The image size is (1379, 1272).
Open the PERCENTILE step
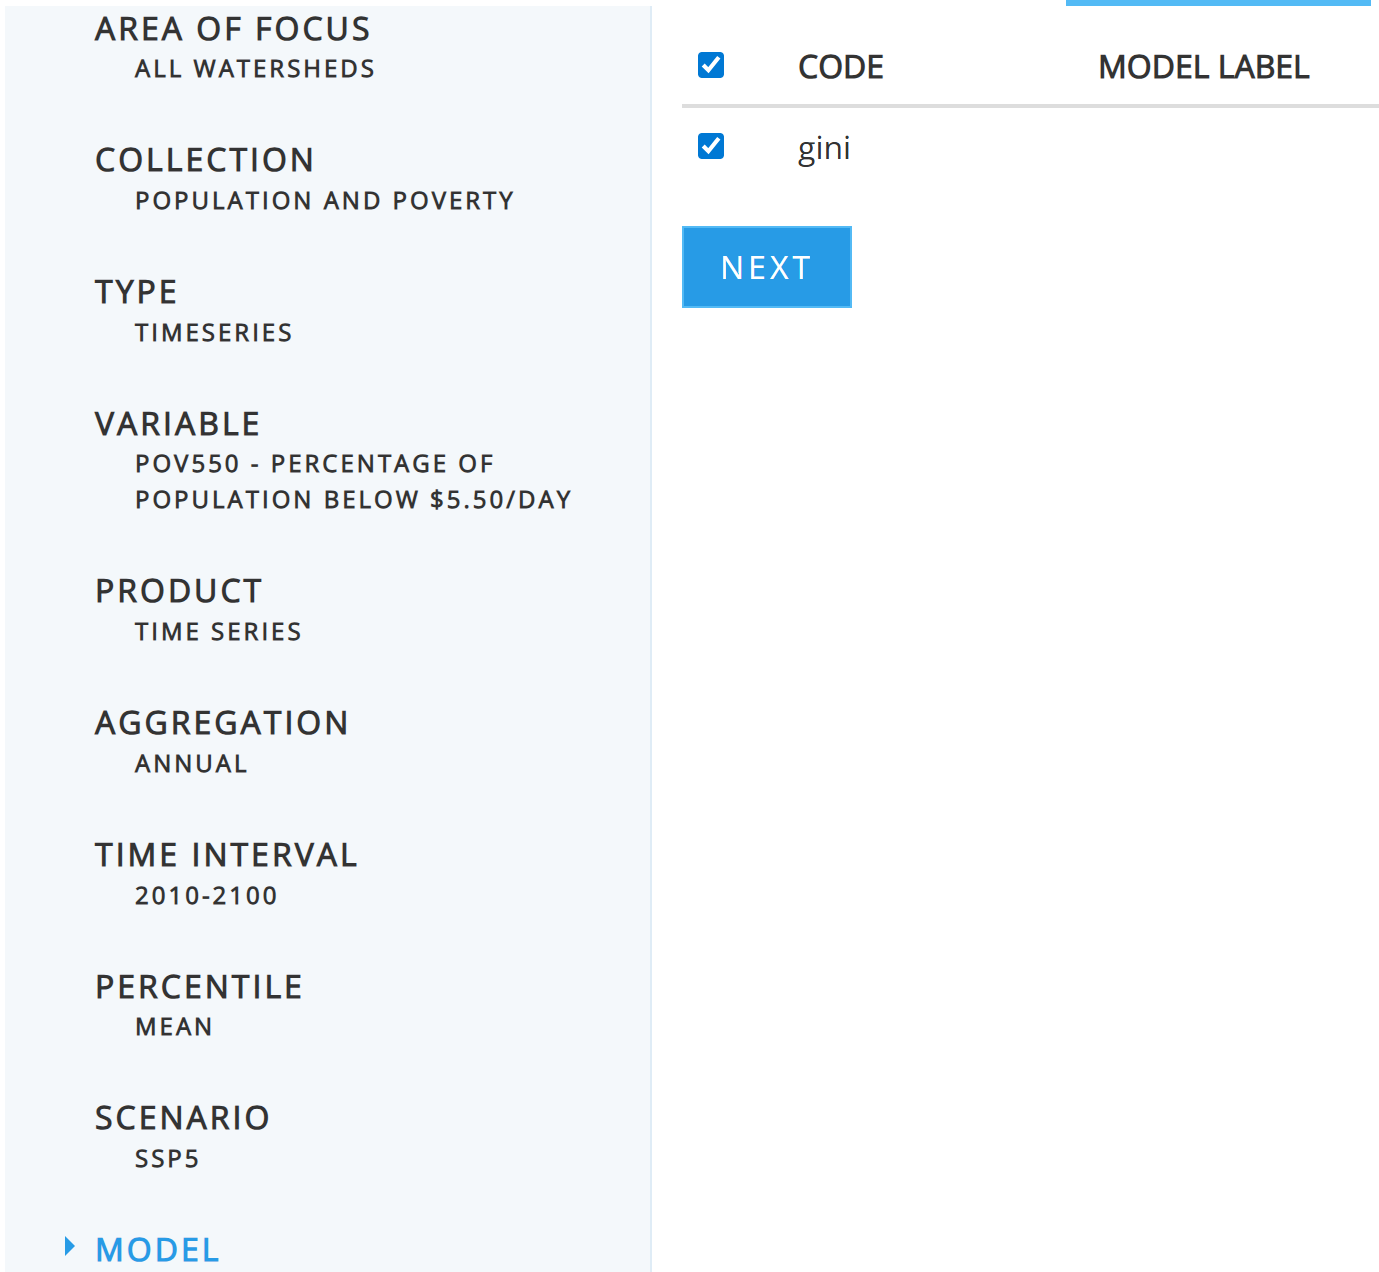tap(198, 987)
